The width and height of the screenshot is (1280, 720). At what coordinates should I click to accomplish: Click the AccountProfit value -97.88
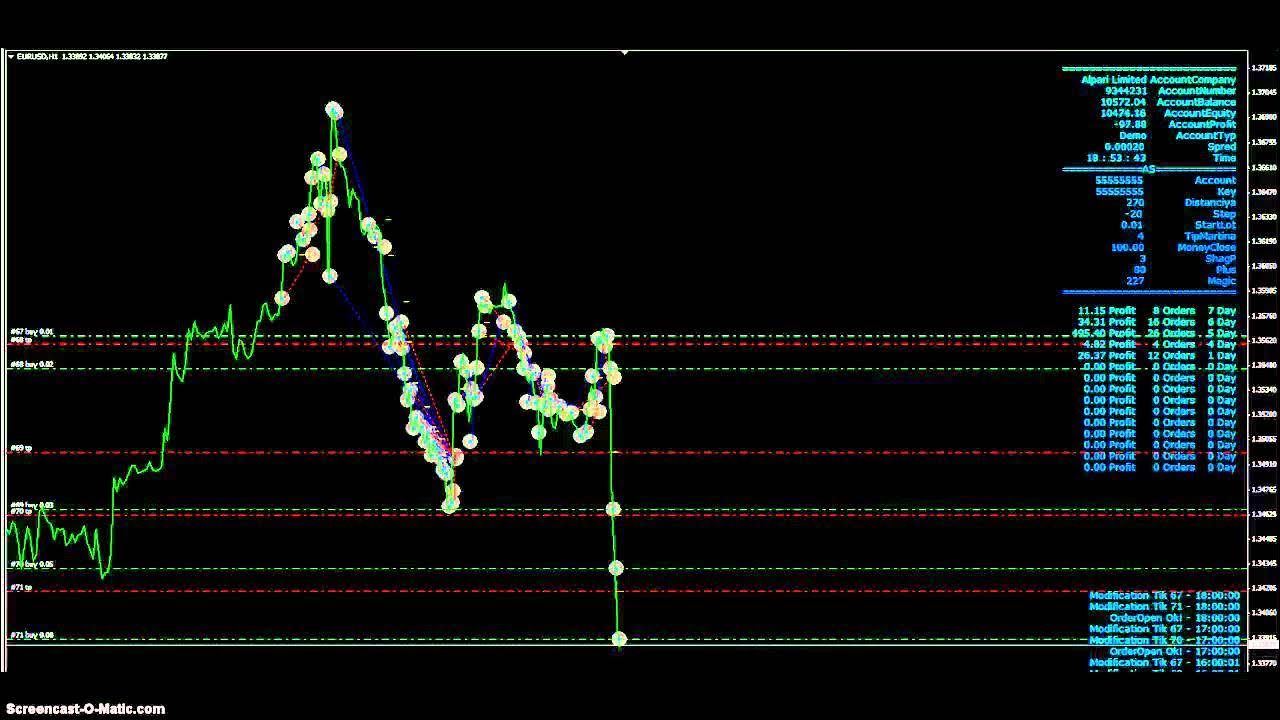[x=1130, y=125]
